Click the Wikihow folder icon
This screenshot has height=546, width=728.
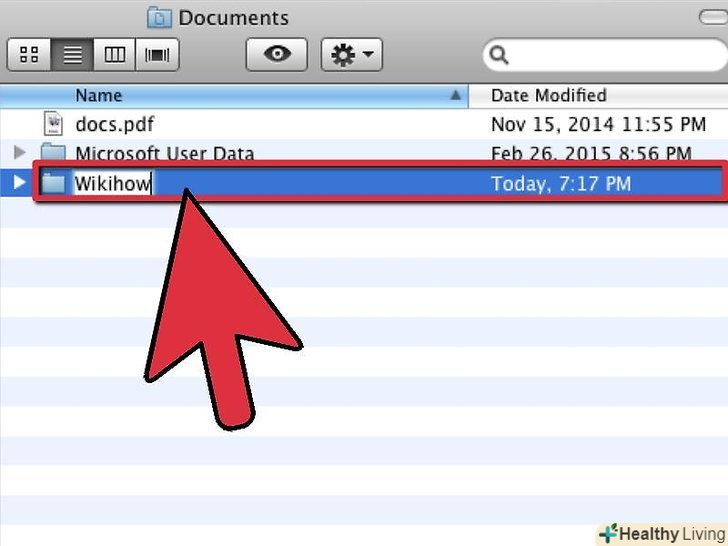(x=53, y=183)
